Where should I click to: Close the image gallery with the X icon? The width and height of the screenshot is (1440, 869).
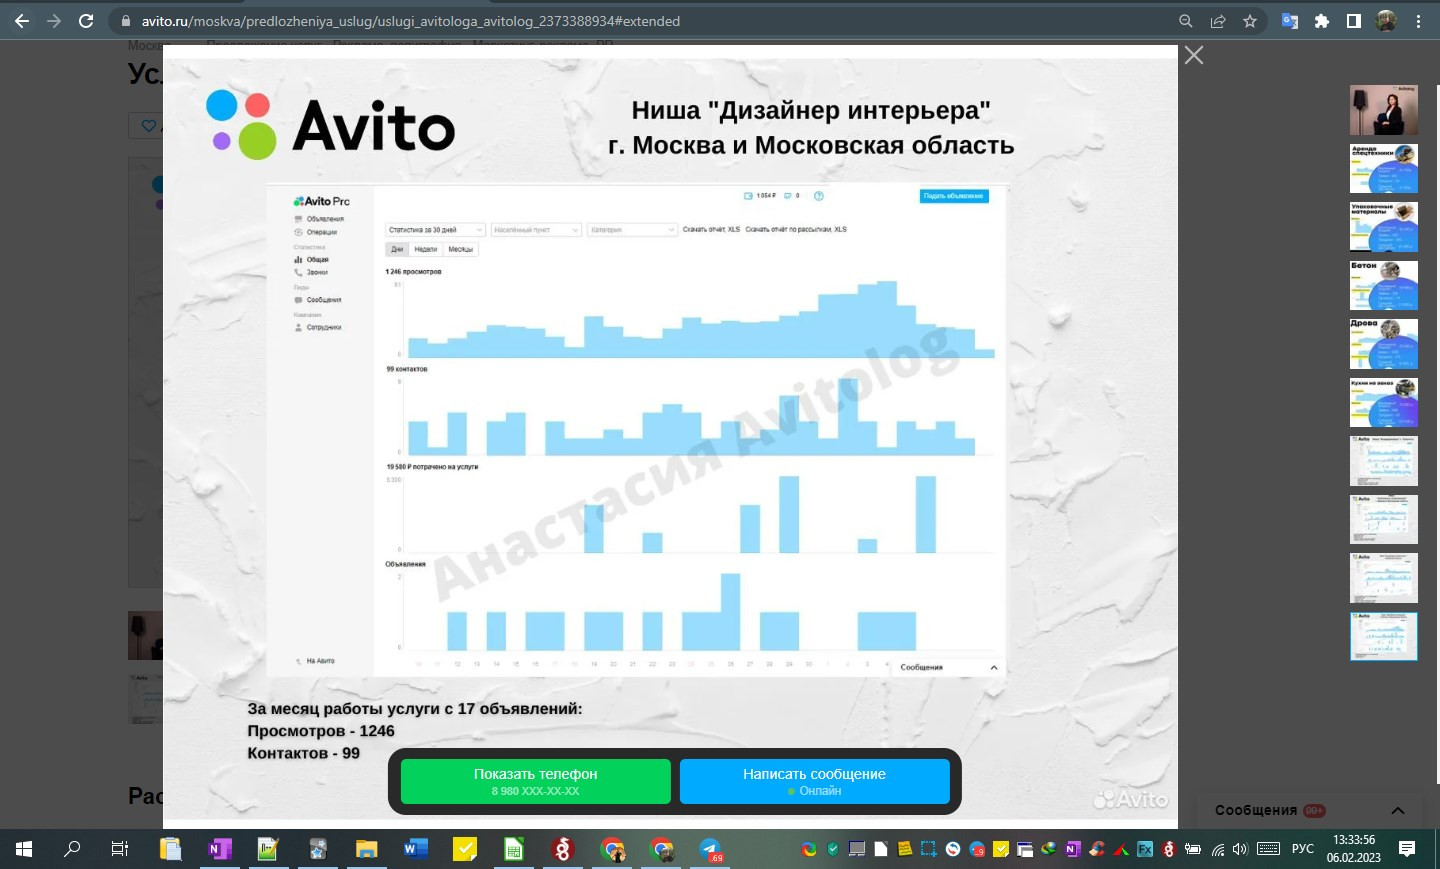1194,55
